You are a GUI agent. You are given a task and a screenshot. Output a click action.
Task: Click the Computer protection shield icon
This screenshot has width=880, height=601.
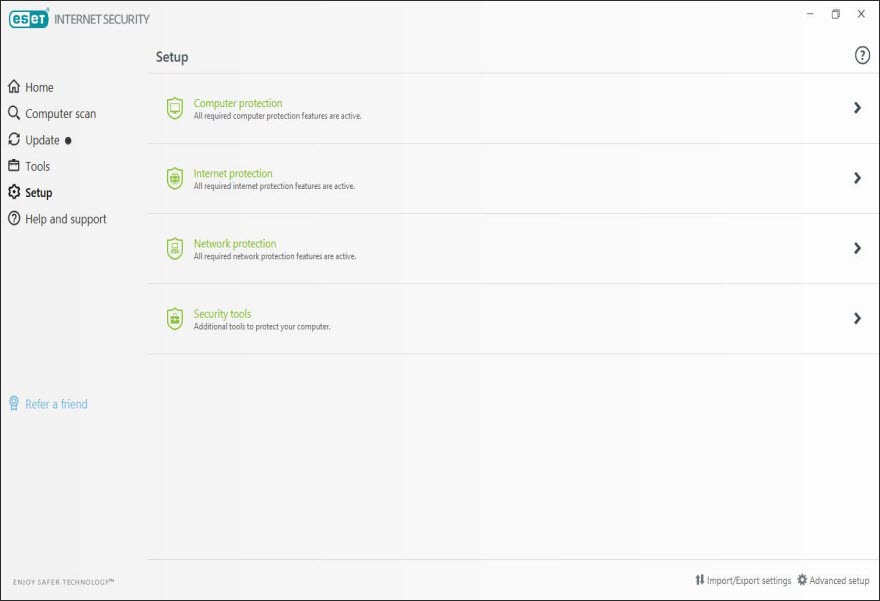pyautogui.click(x=175, y=108)
